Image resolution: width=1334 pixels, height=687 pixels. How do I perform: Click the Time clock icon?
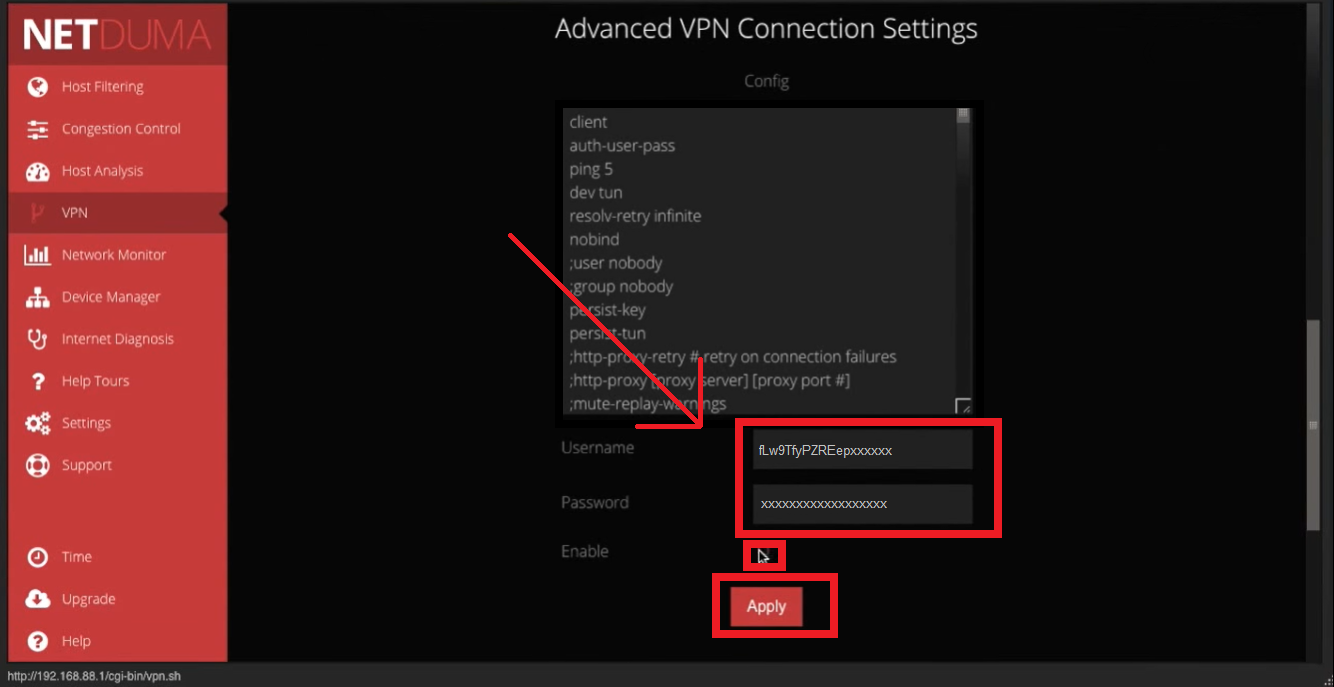tap(38, 557)
